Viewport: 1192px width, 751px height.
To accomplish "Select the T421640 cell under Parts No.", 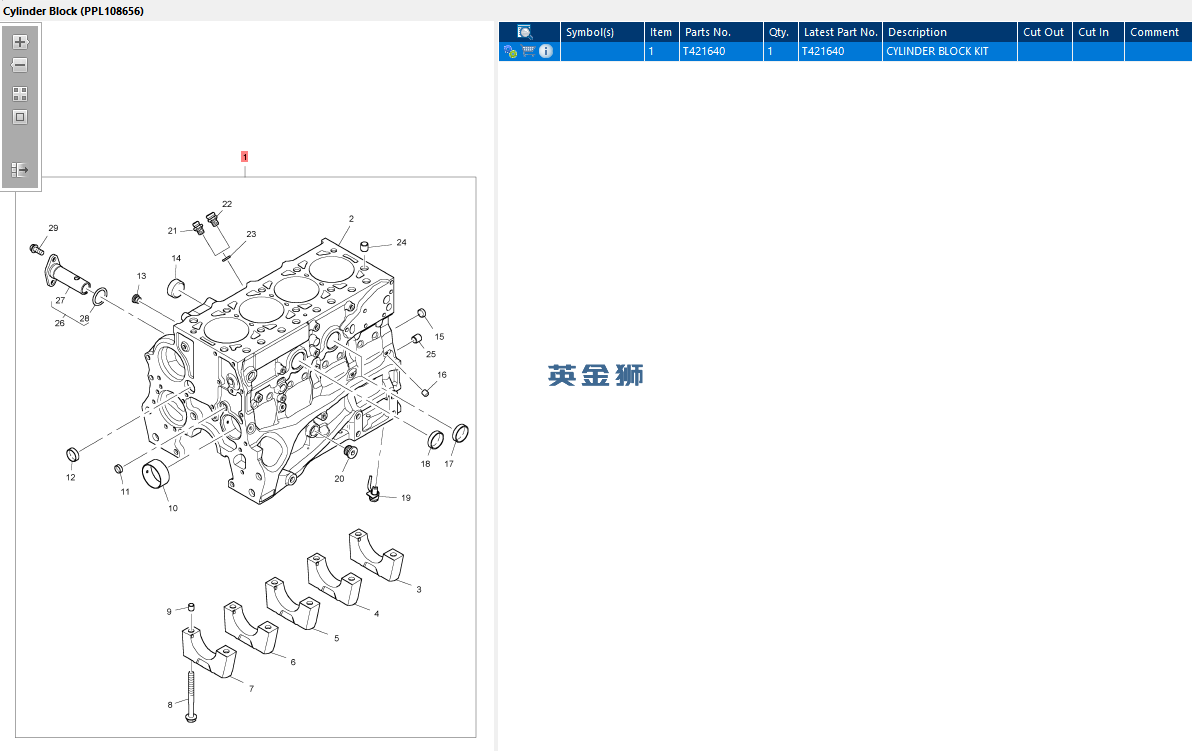I will (721, 52).
